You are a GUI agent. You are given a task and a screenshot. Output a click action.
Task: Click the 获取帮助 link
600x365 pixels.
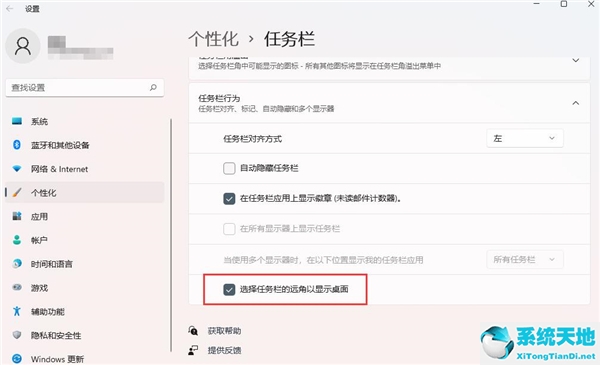224,331
